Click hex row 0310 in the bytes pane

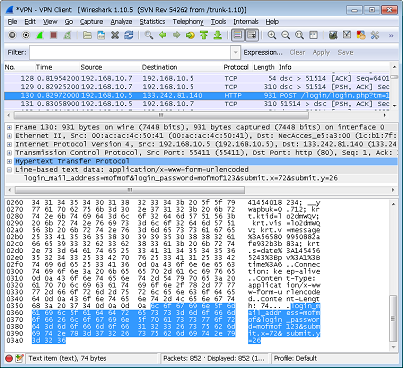[x=163, y=278]
